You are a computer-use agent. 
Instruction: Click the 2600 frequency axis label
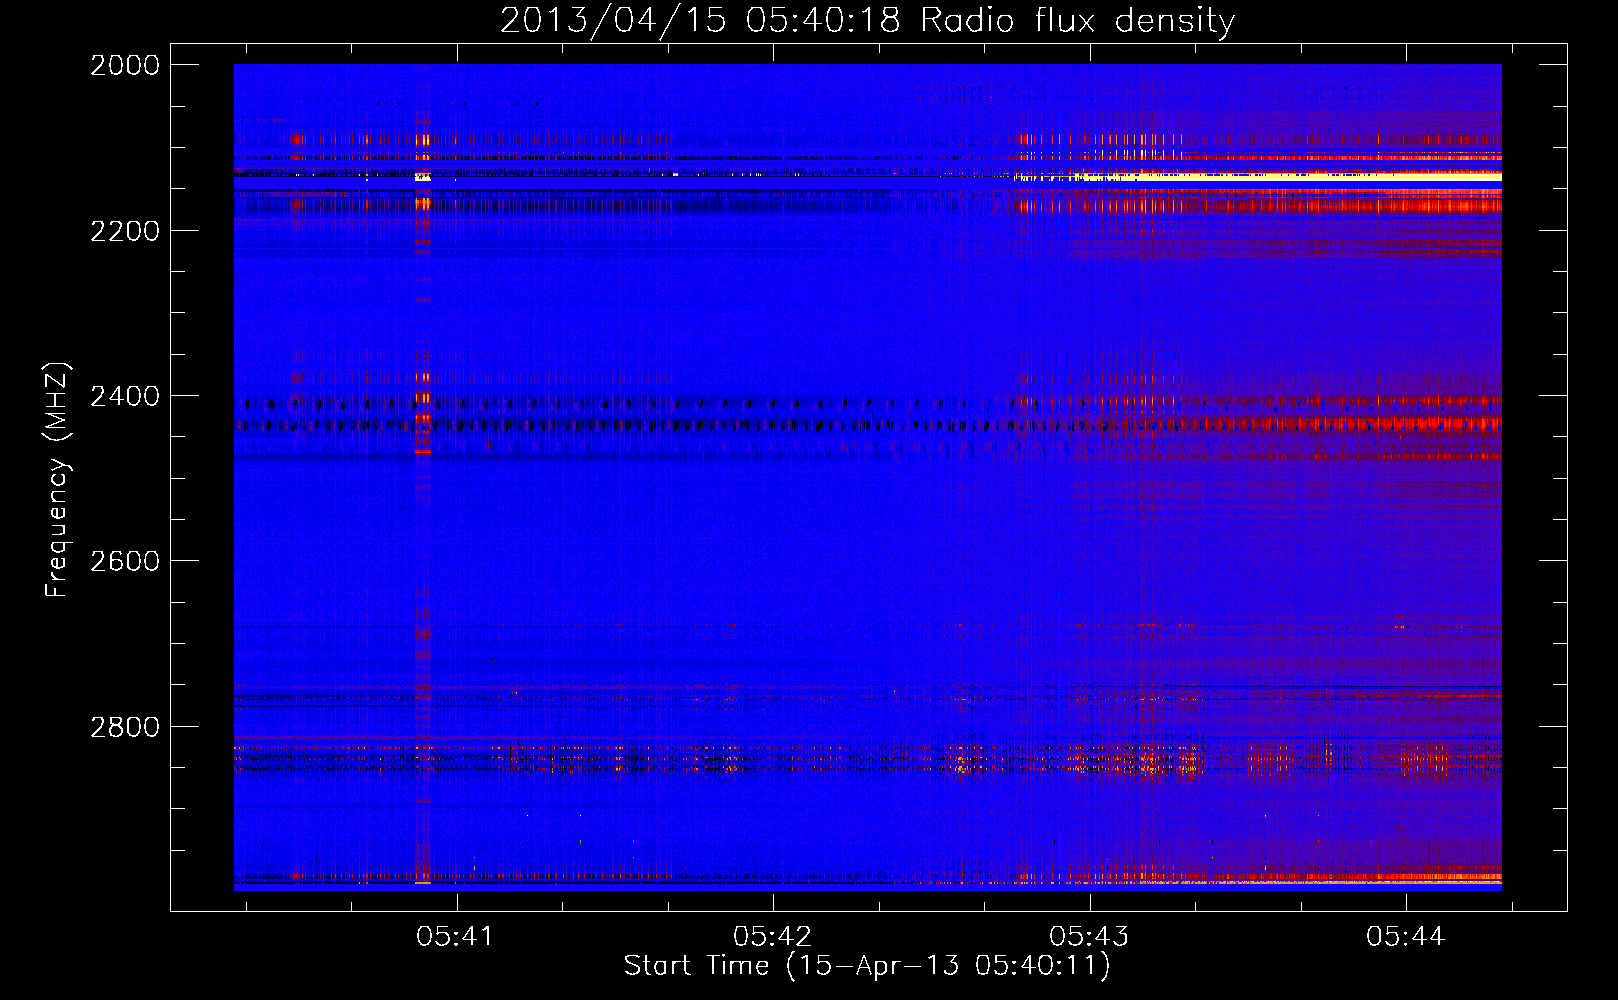pyautogui.click(x=125, y=561)
